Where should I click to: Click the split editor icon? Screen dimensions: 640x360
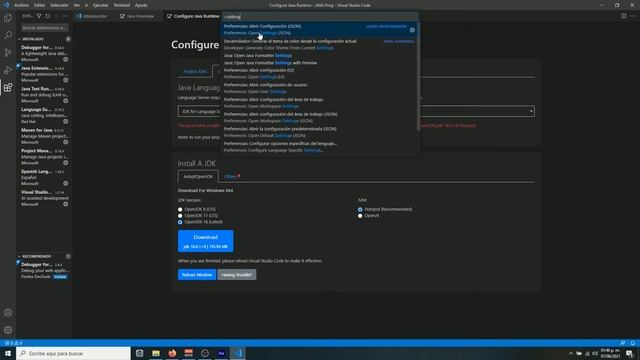point(624,16)
